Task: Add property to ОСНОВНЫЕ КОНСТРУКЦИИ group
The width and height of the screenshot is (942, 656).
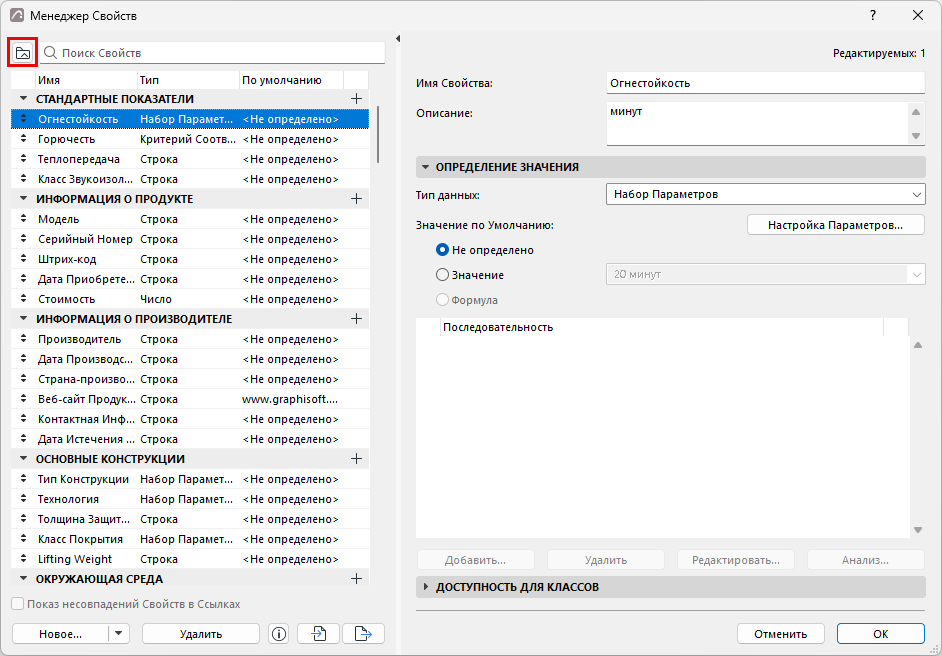Action: pyautogui.click(x=356, y=459)
